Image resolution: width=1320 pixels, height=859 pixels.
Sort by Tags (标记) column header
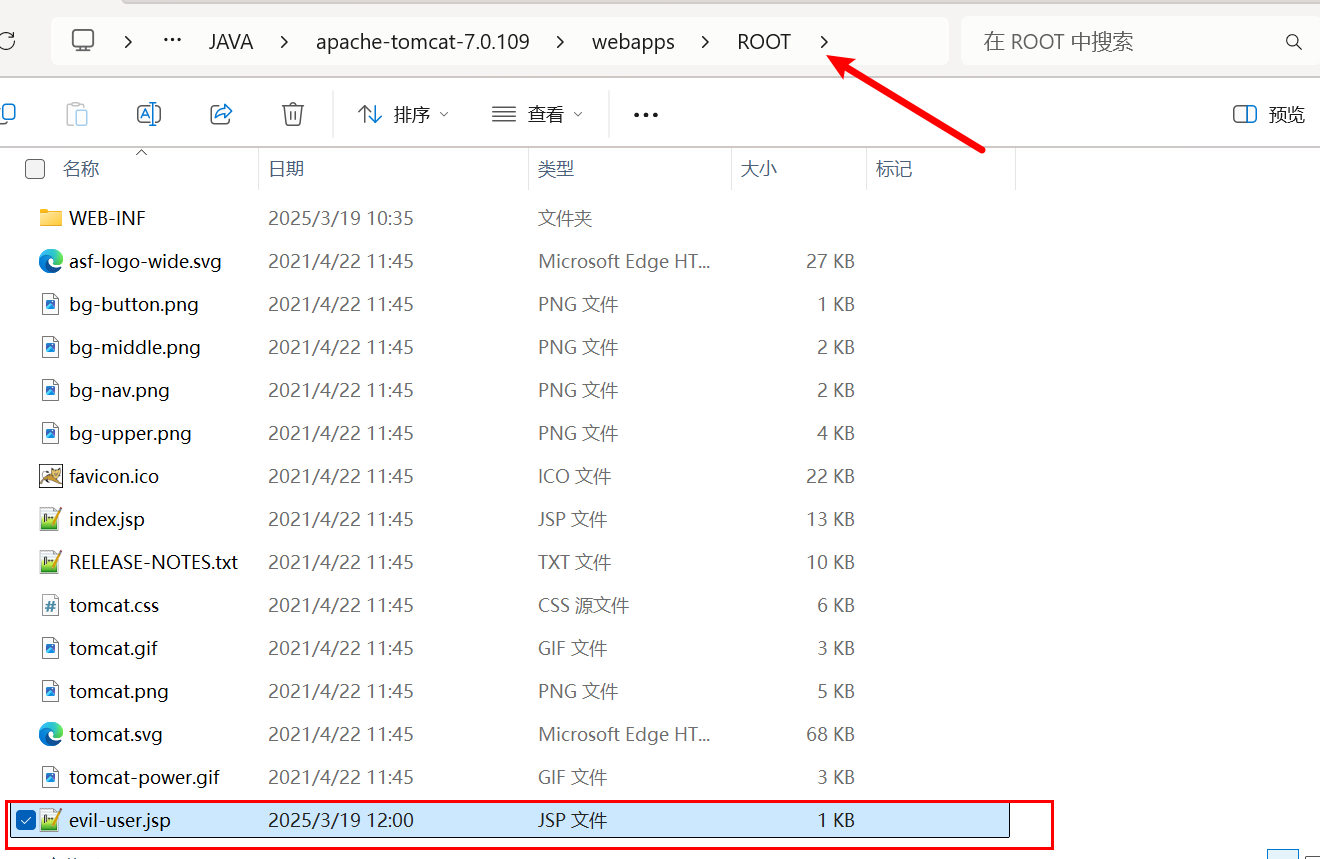pos(894,169)
